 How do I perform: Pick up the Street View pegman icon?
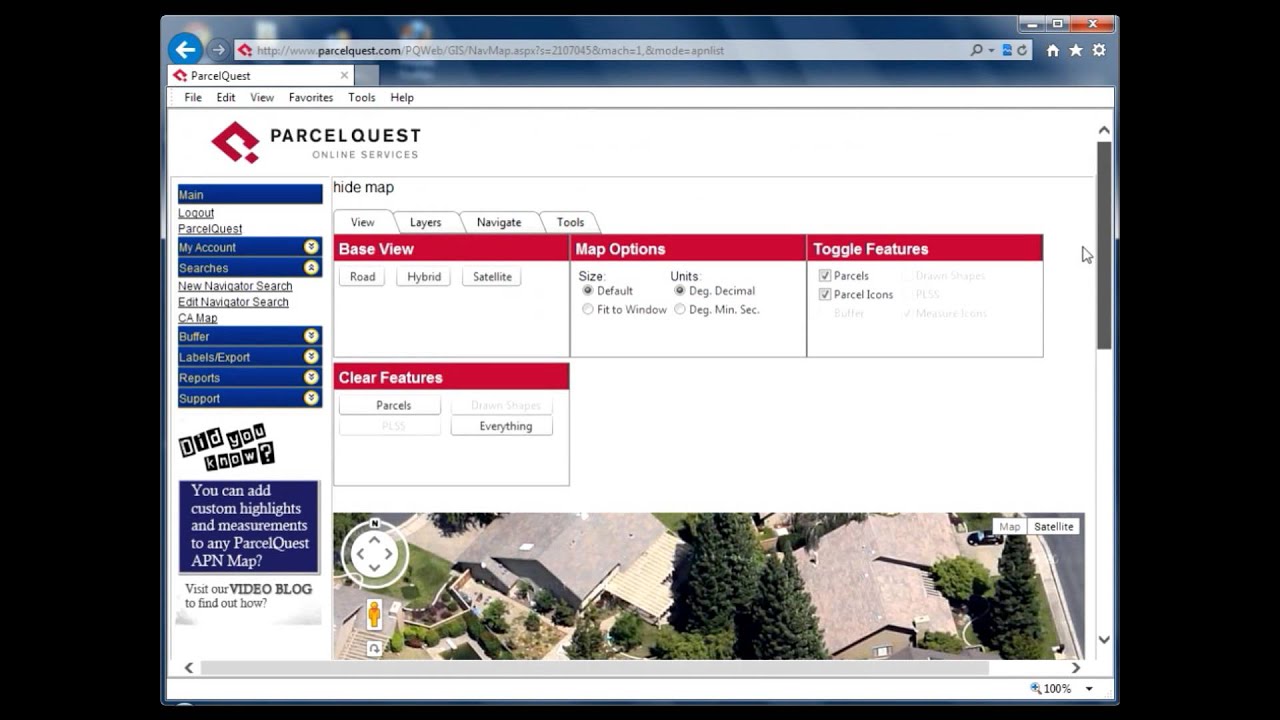coord(374,614)
